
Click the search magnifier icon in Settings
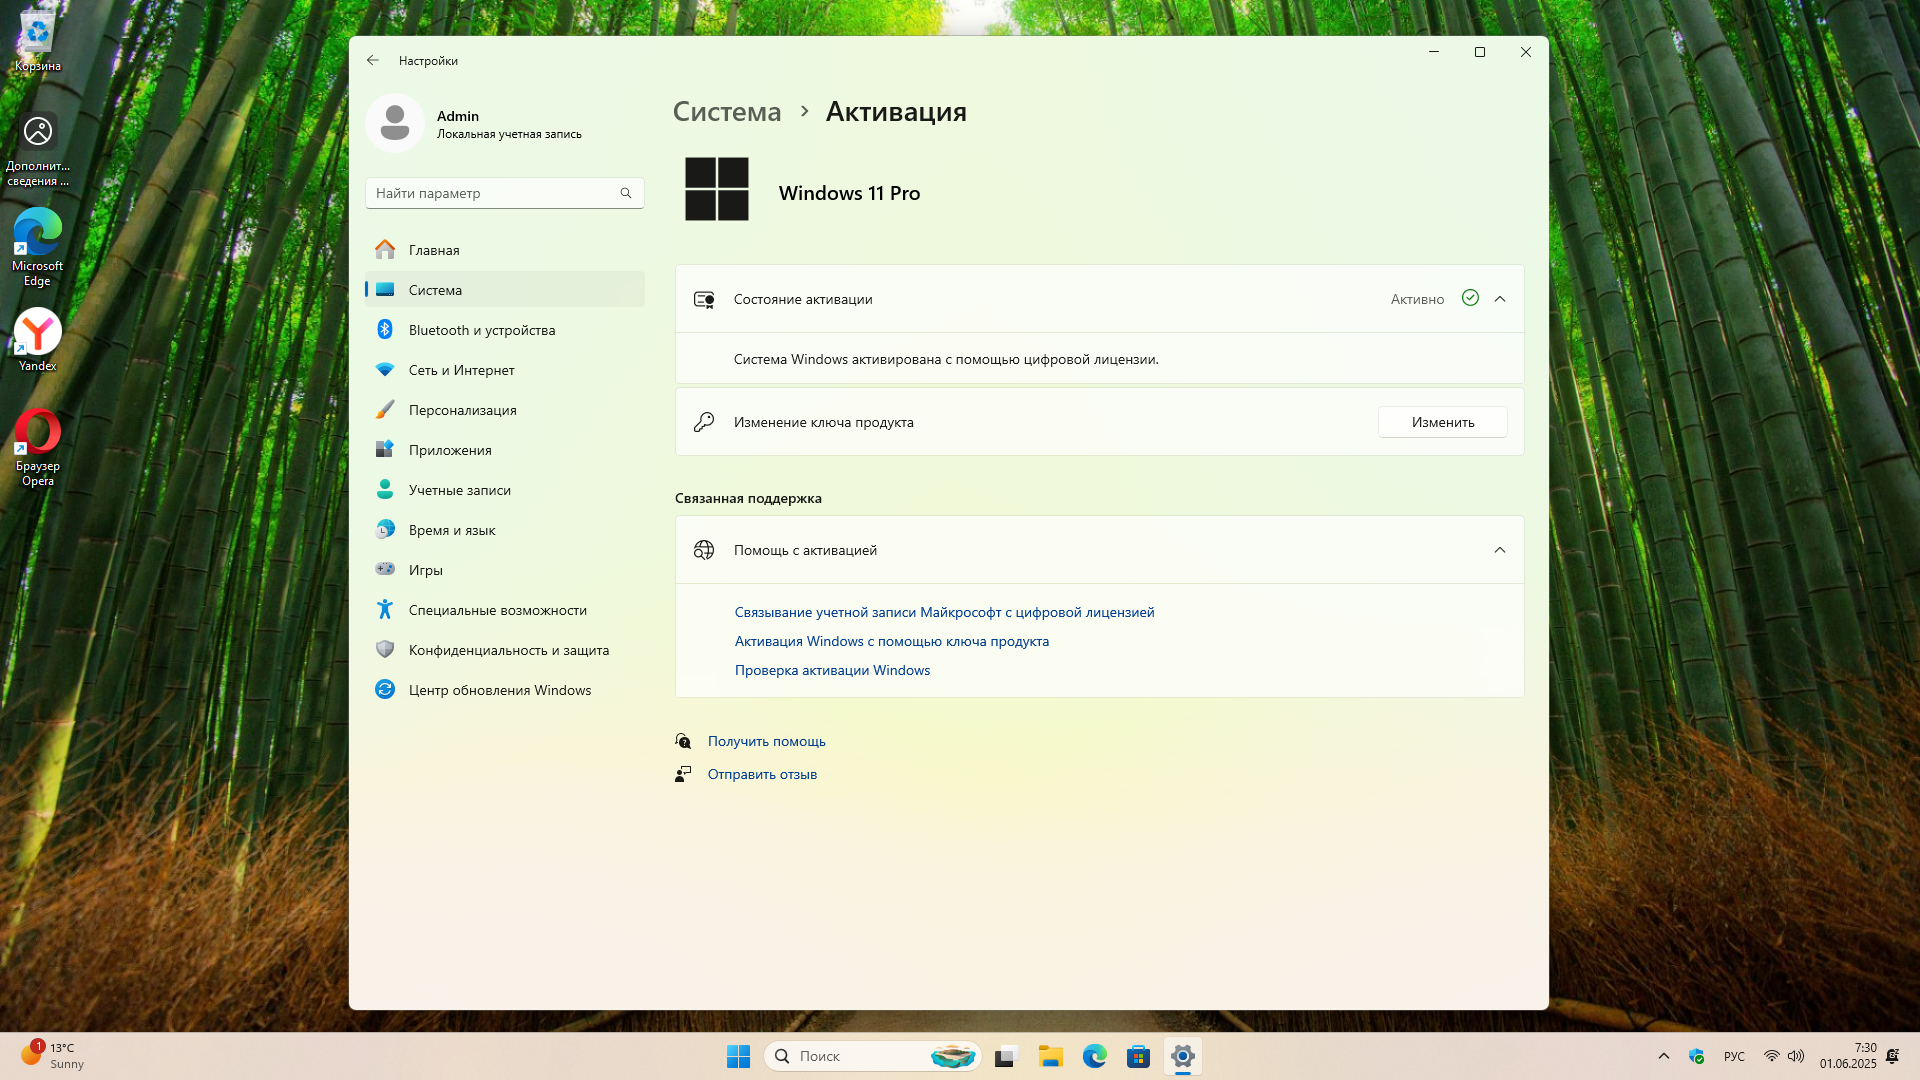click(626, 193)
